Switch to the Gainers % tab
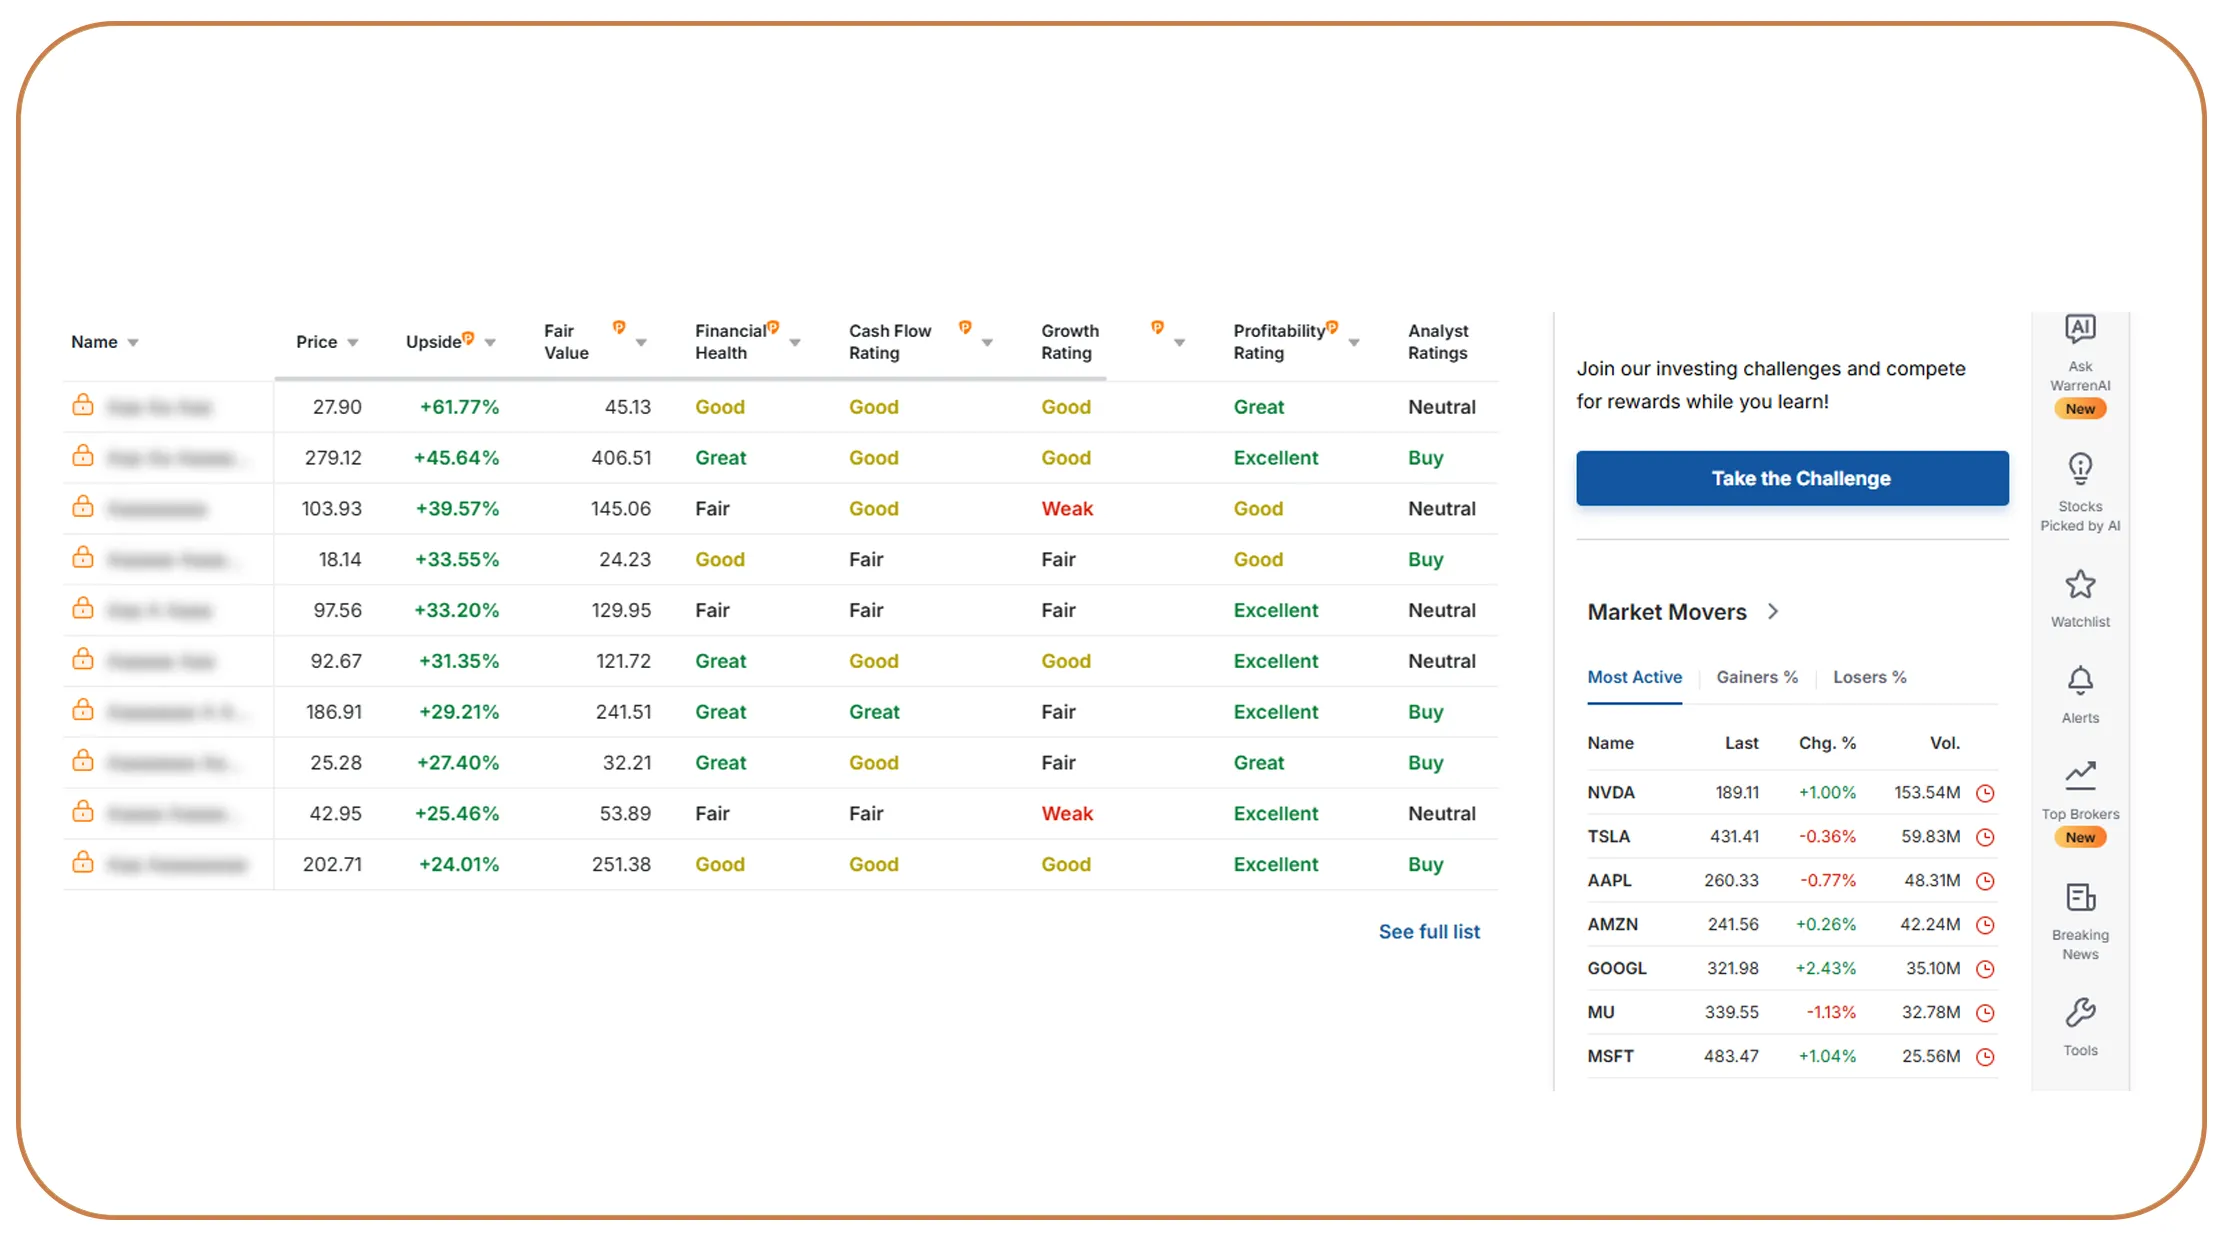Viewport: 2223px width, 1240px height. (1757, 677)
